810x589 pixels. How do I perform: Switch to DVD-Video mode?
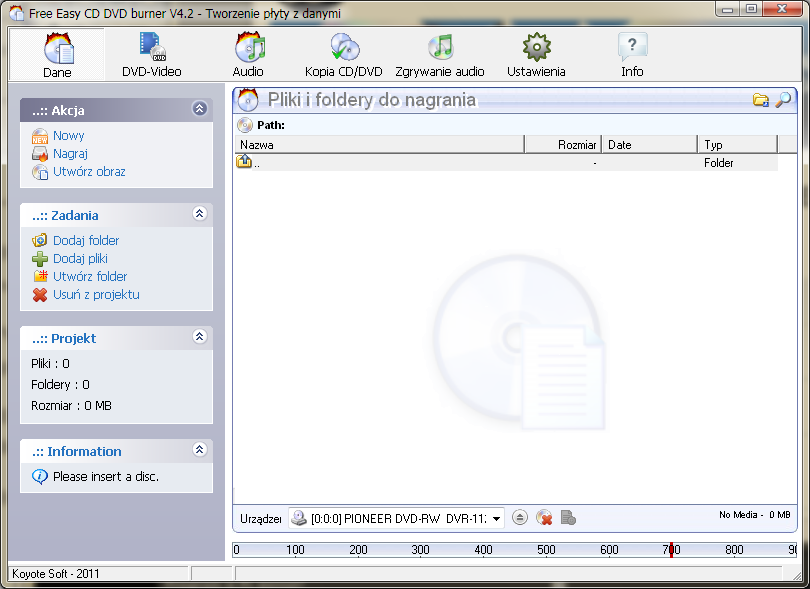pos(151,55)
